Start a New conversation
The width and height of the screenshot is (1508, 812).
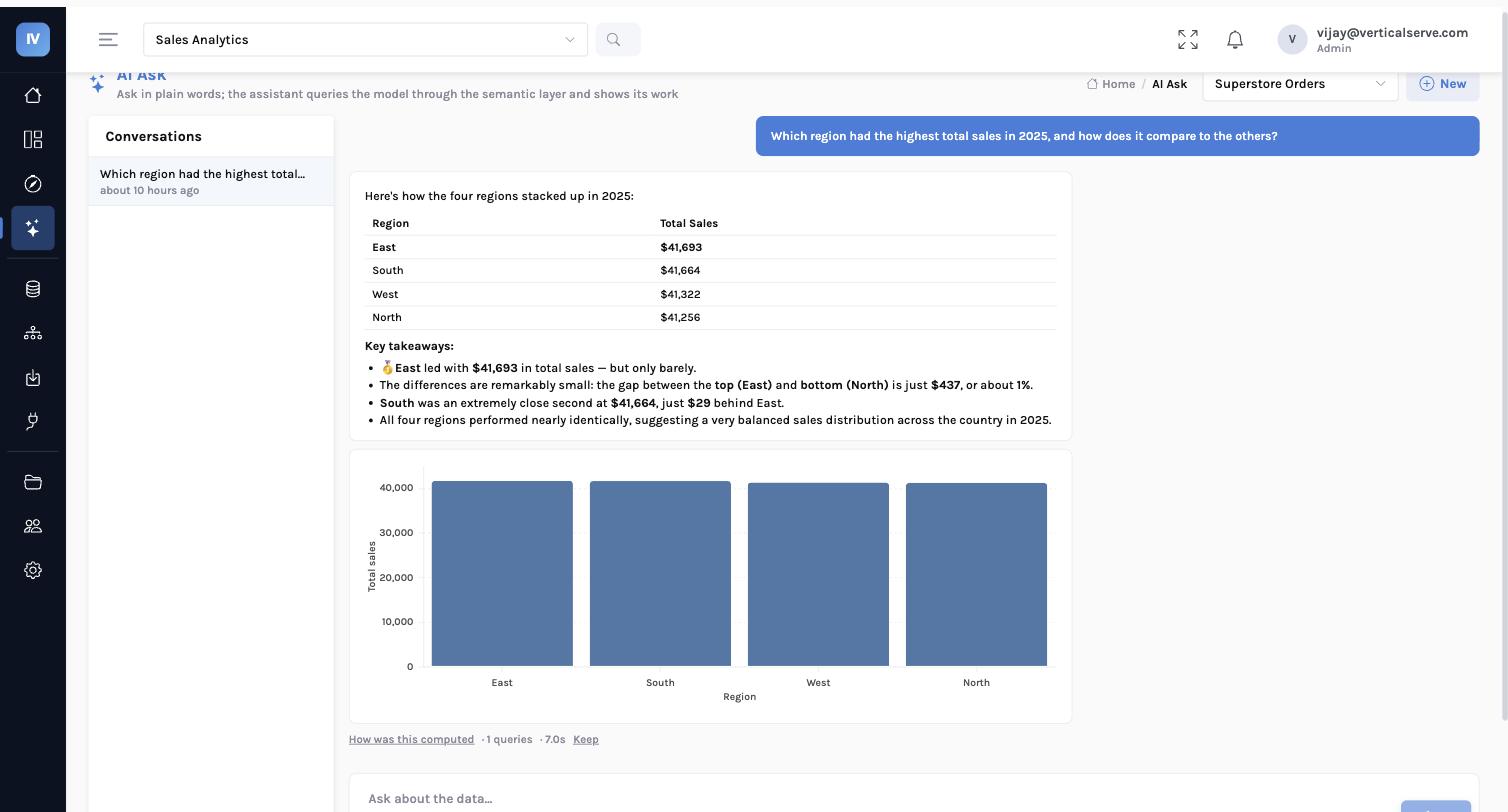(1442, 84)
